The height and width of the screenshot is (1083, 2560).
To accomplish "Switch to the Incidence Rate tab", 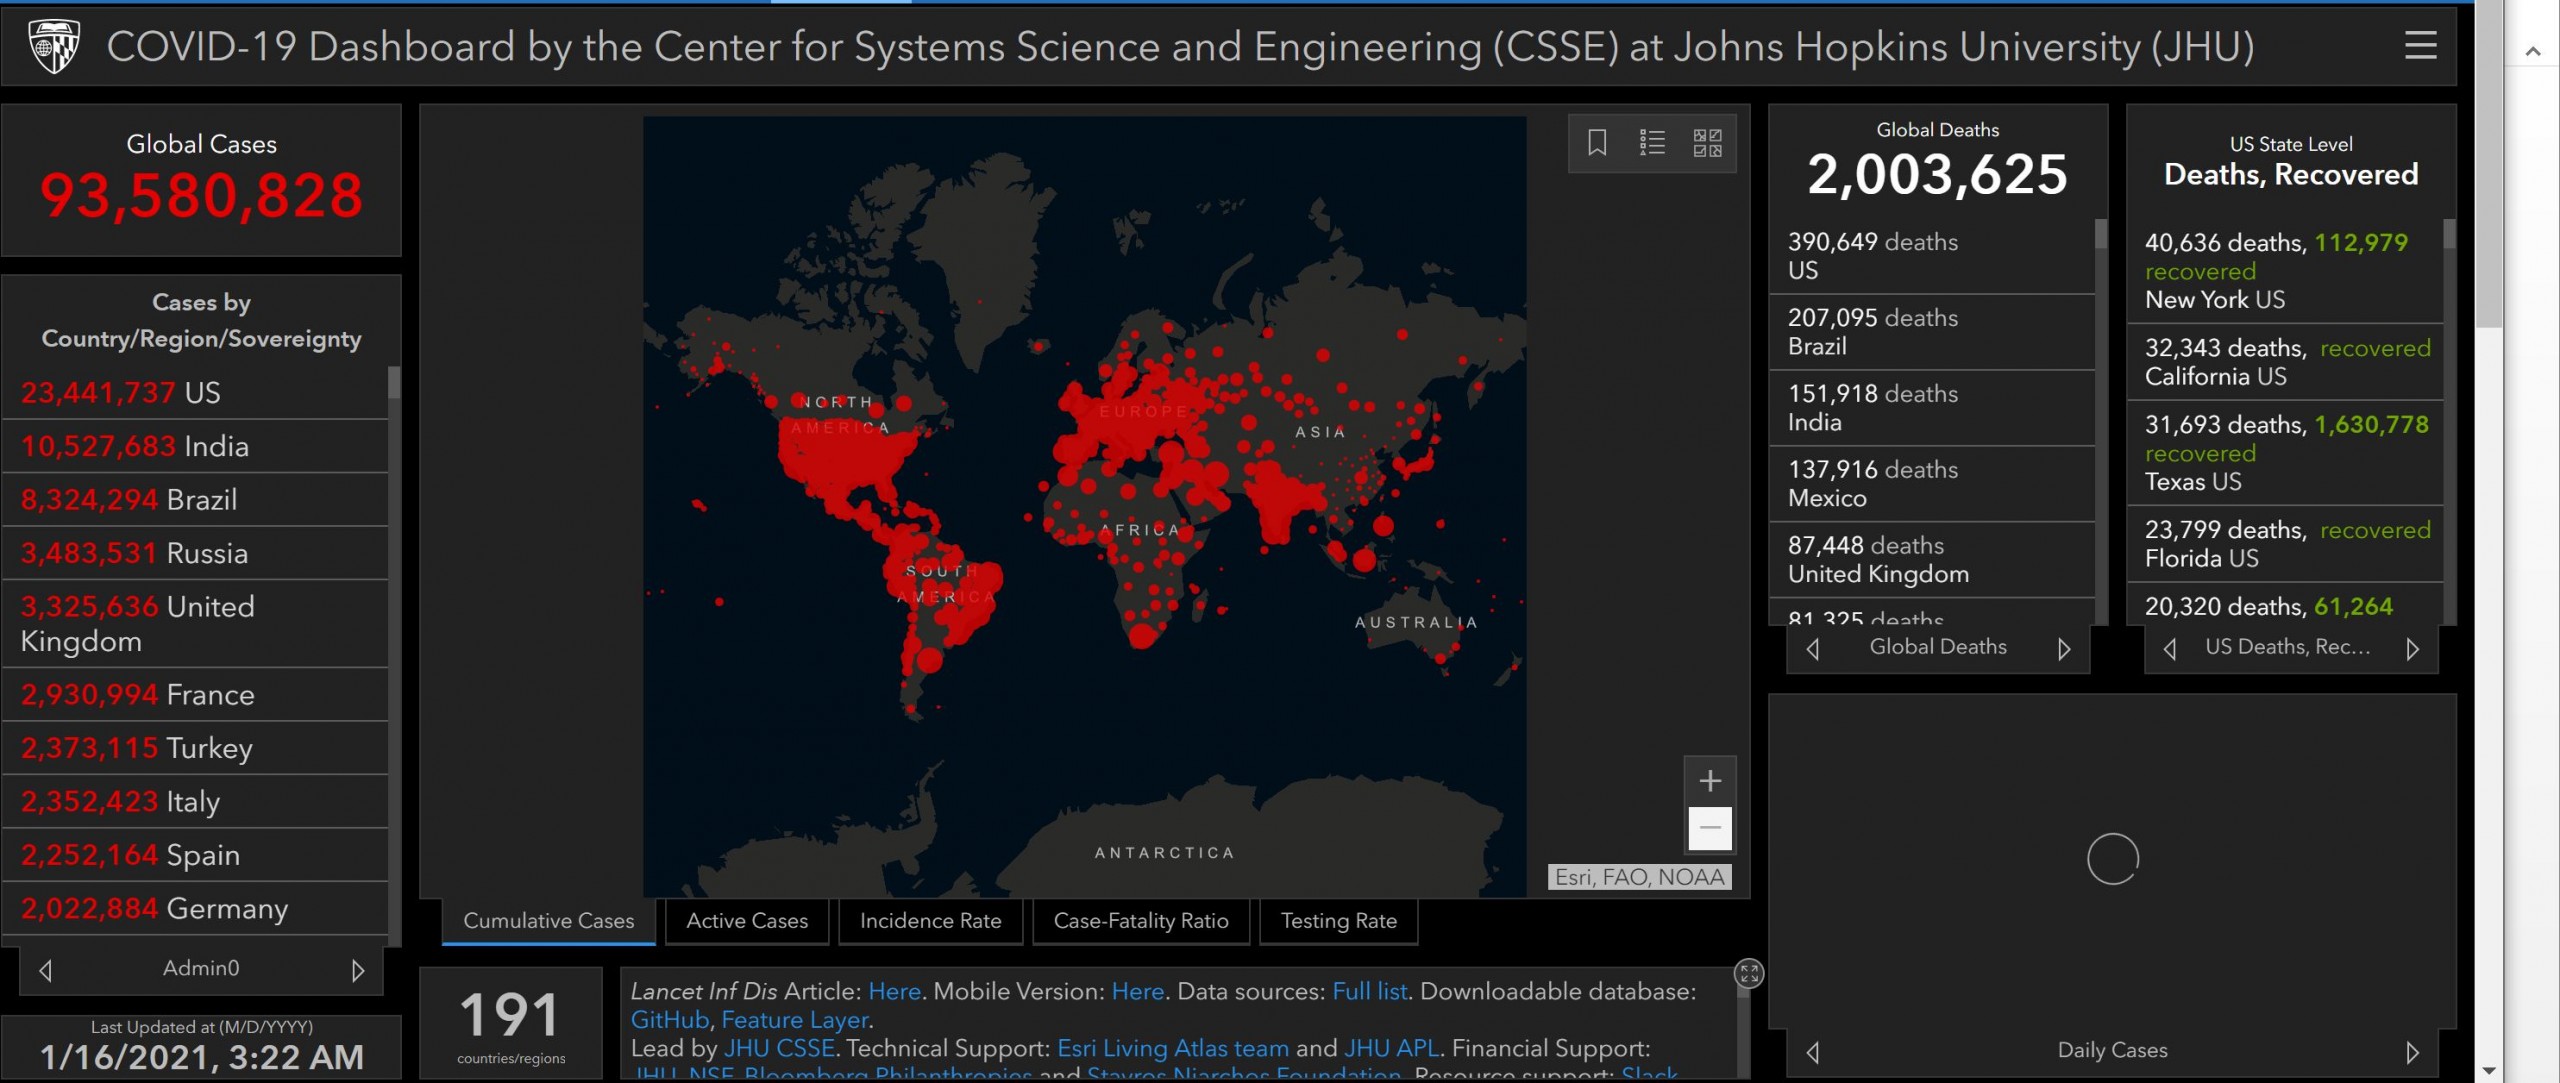I will (930, 921).
